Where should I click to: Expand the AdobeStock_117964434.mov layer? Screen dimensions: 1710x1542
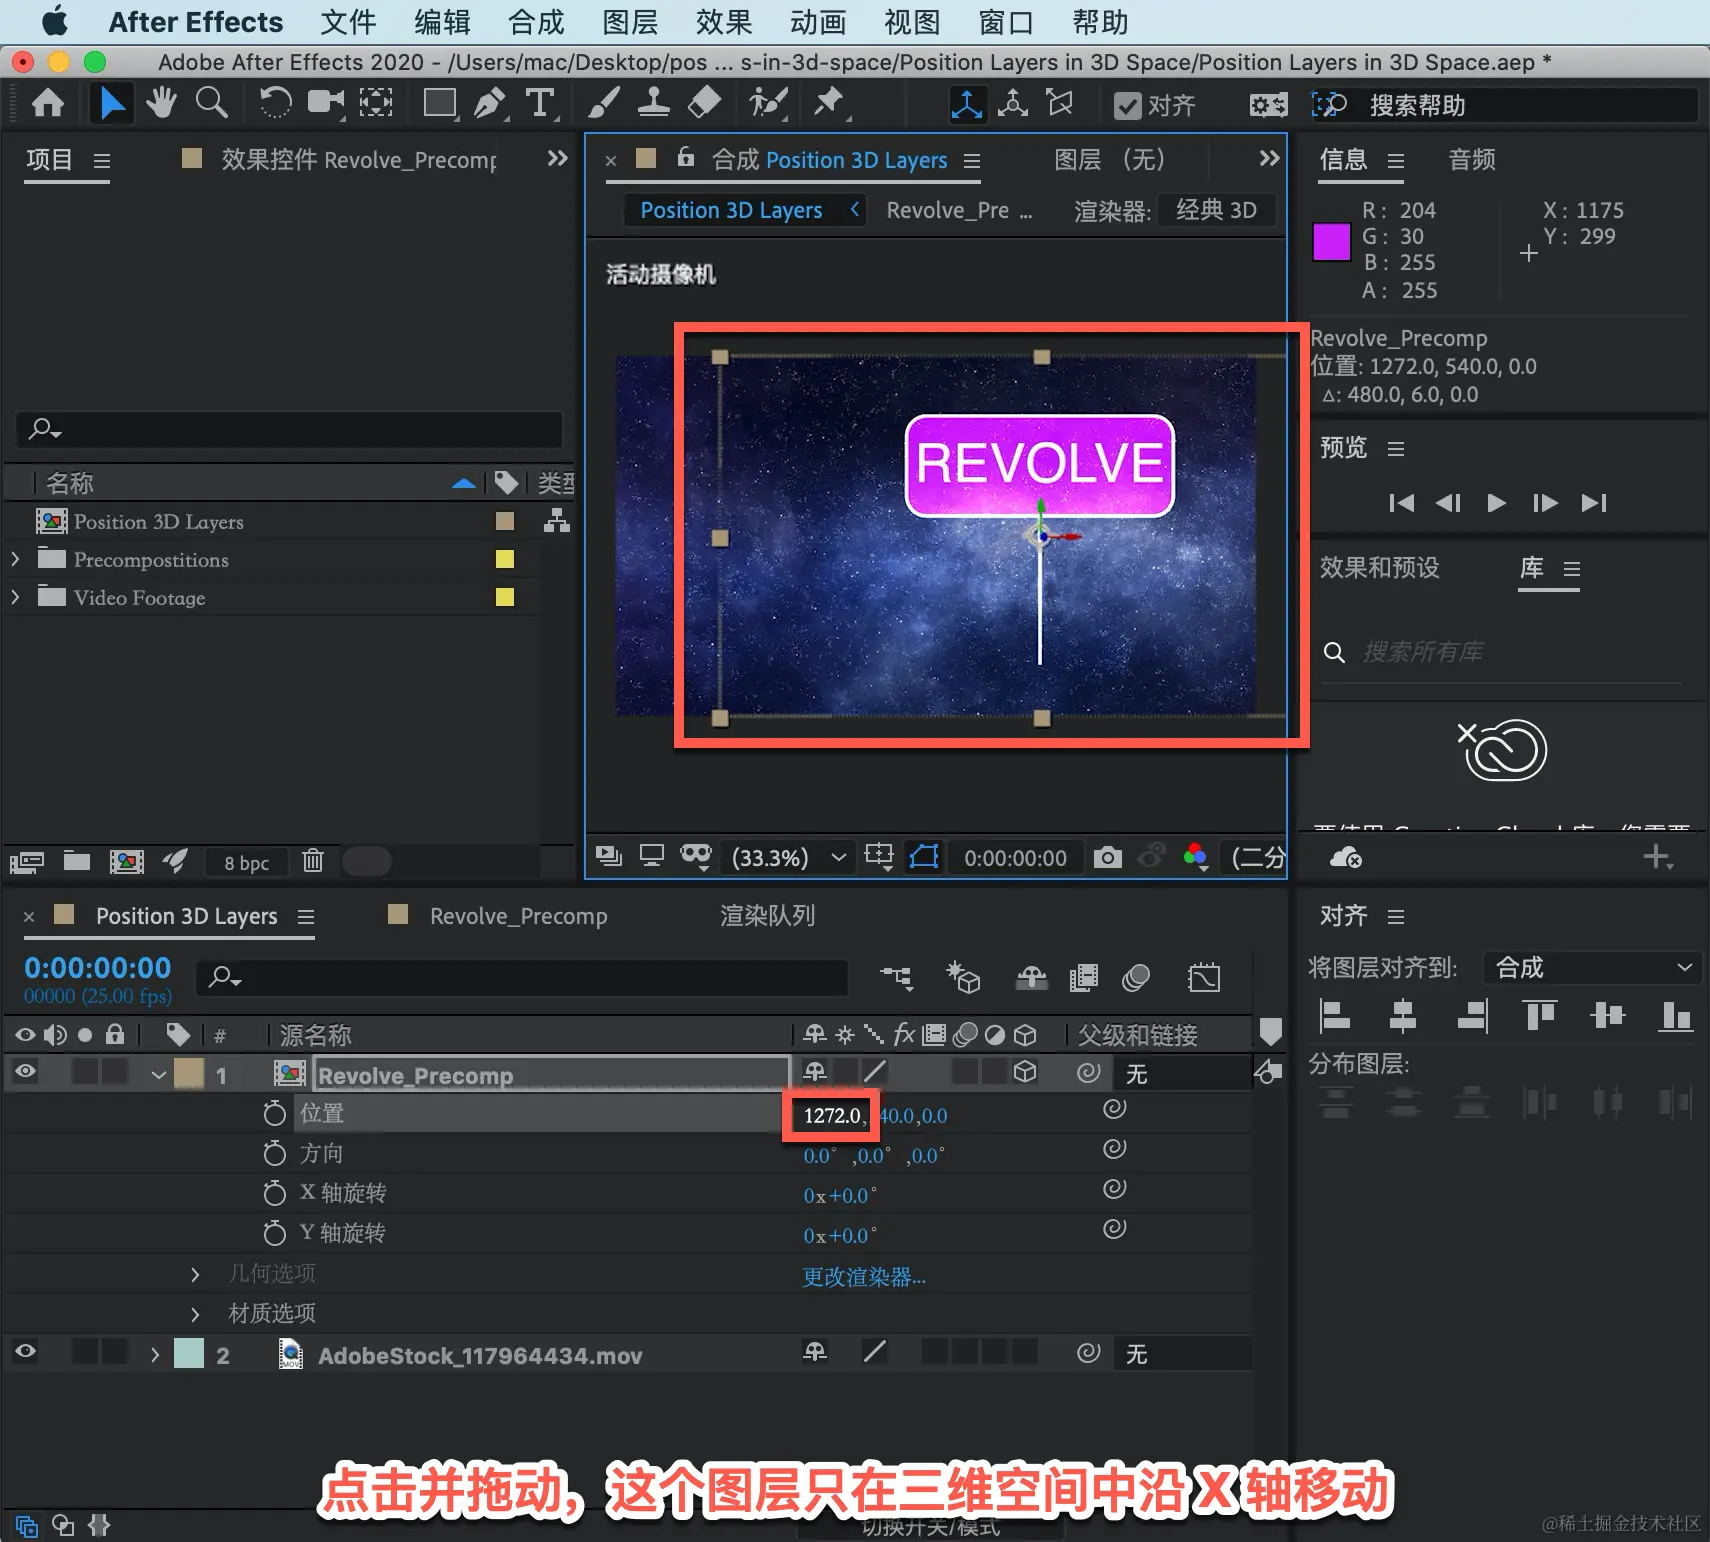[x=154, y=1355]
